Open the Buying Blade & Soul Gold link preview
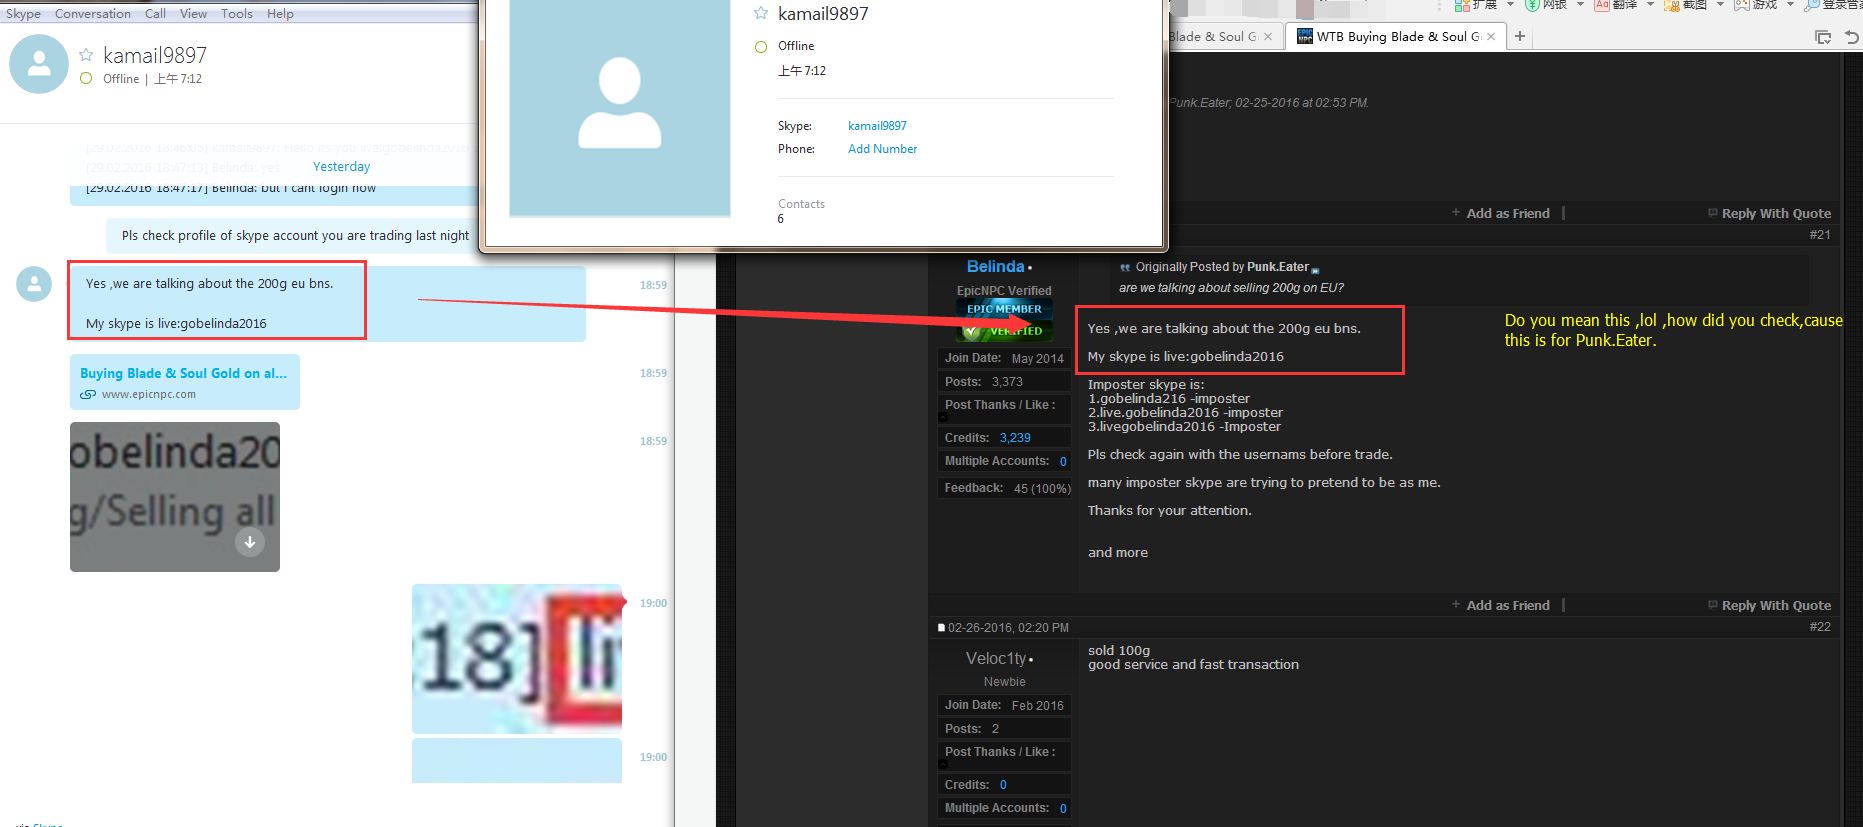Screen dimensions: 1863x827 185,382
